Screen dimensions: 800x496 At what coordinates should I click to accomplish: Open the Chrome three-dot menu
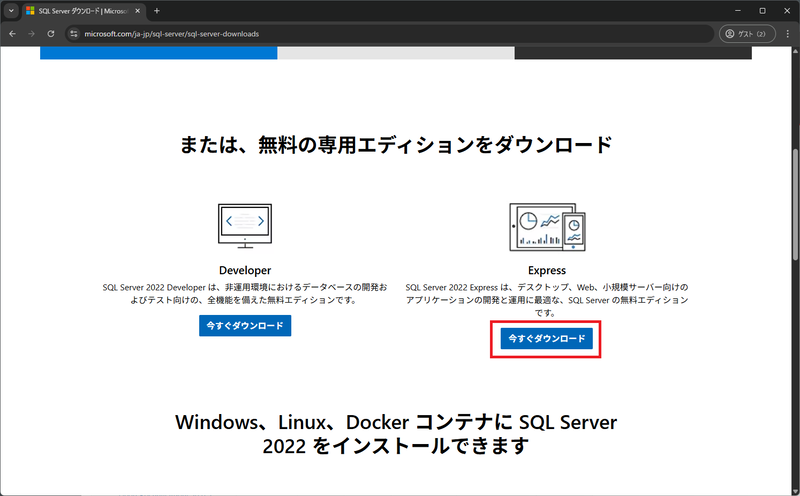coord(788,34)
